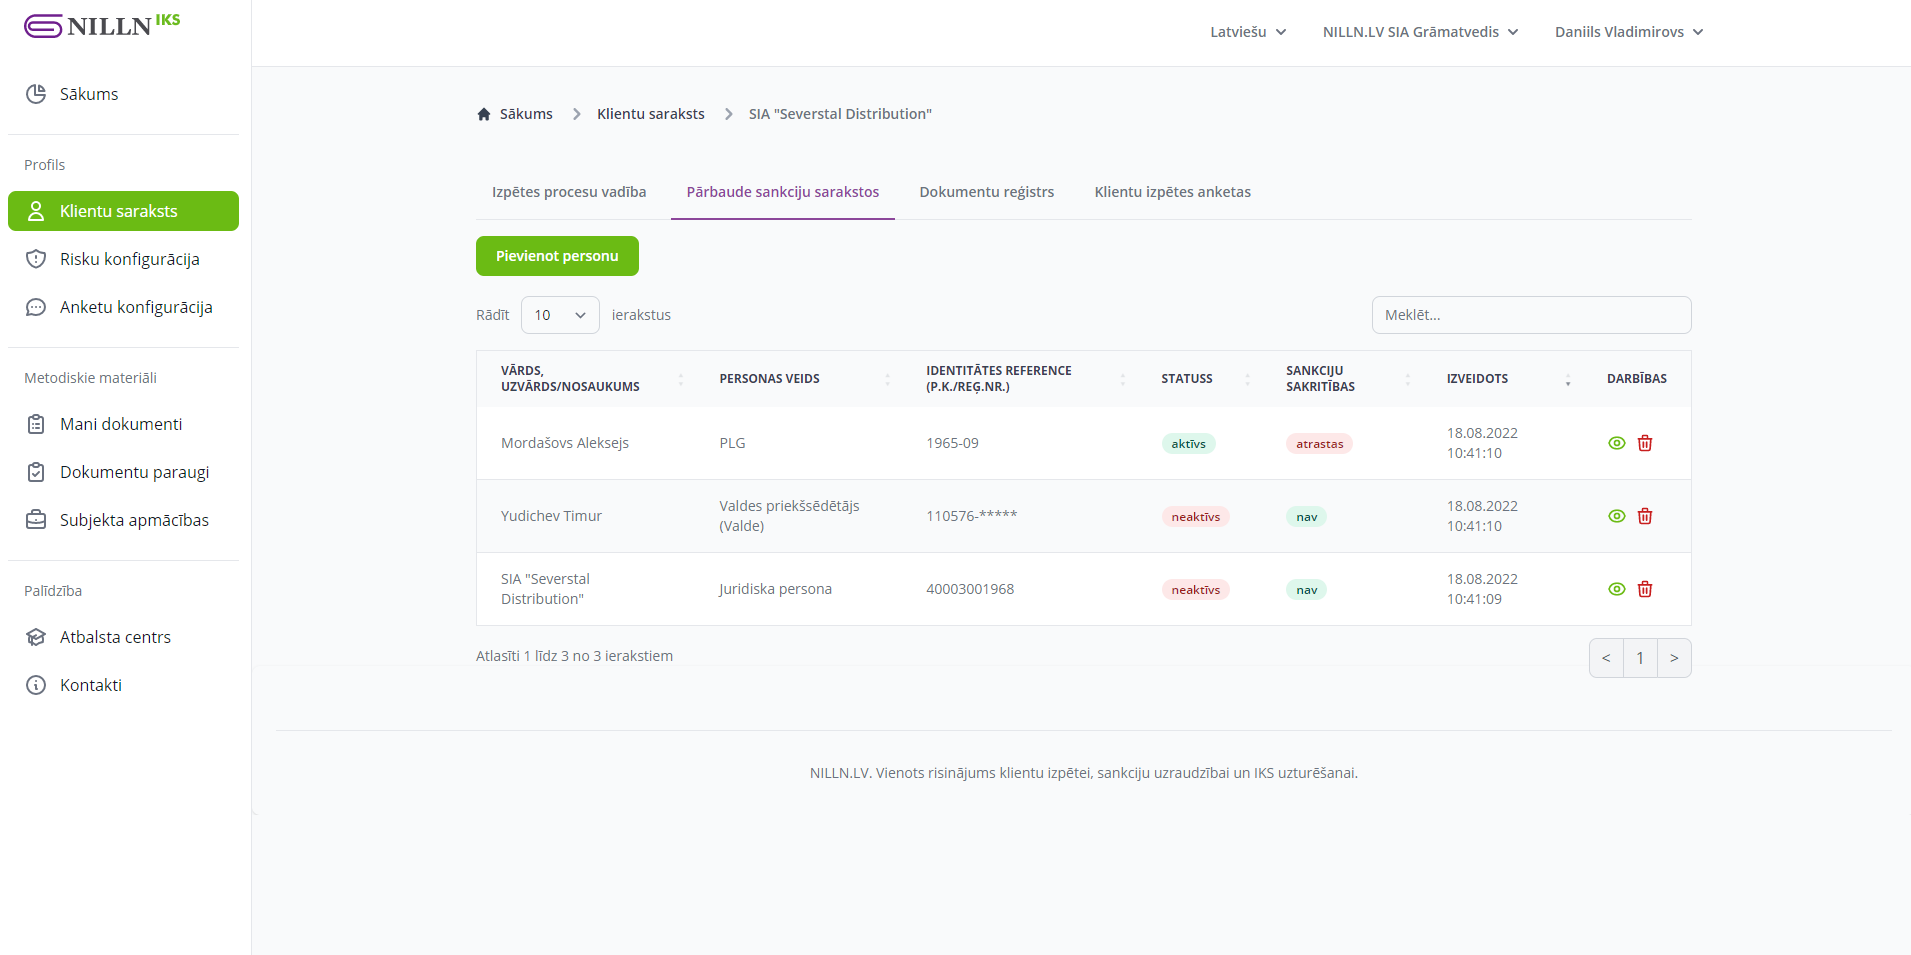1911x955 pixels.
Task: Go to next page of results
Action: (x=1674, y=658)
